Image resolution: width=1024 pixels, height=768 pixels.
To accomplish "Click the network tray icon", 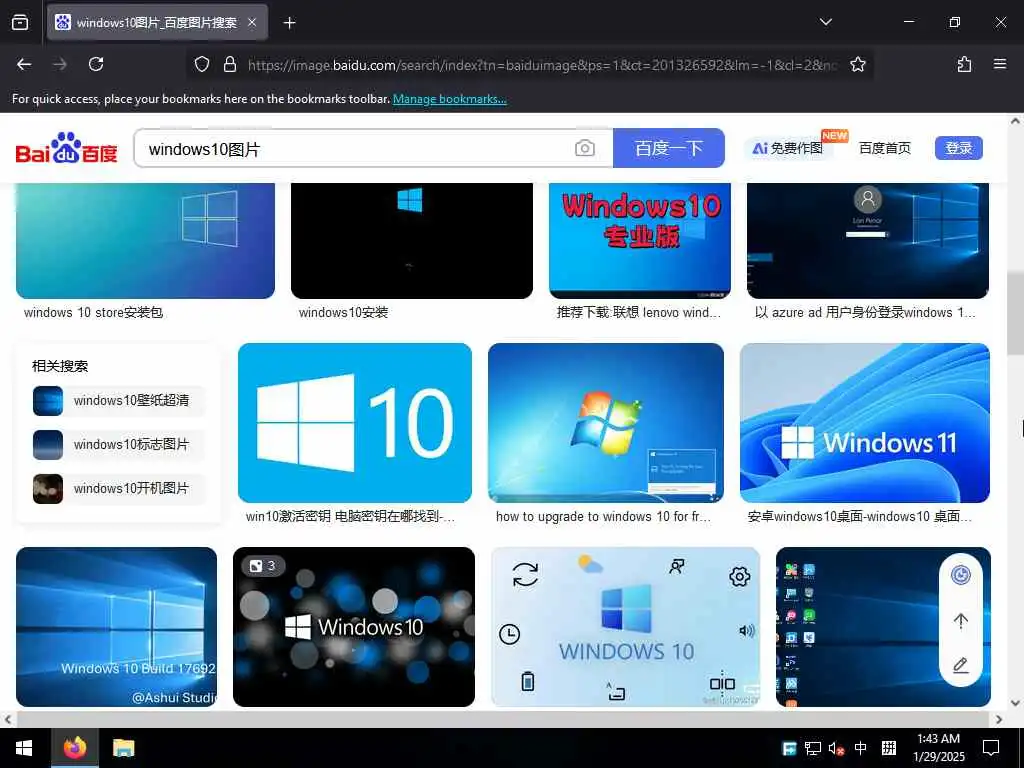I will pos(813,748).
